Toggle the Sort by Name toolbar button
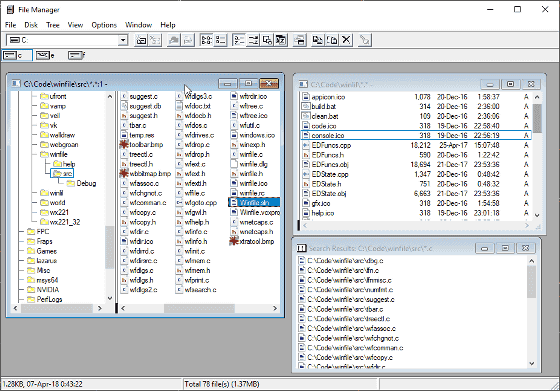The height and width of the screenshot is (391, 560). [239, 40]
